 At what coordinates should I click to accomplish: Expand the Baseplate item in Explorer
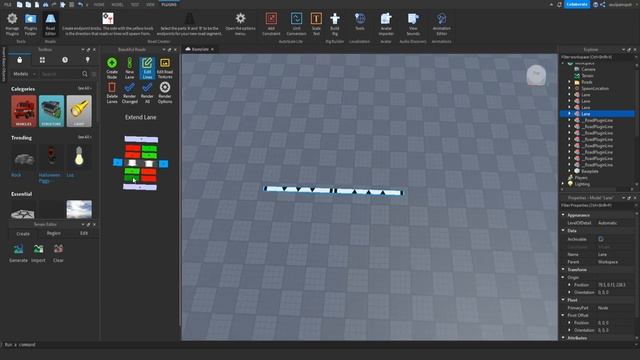[x=570, y=171]
